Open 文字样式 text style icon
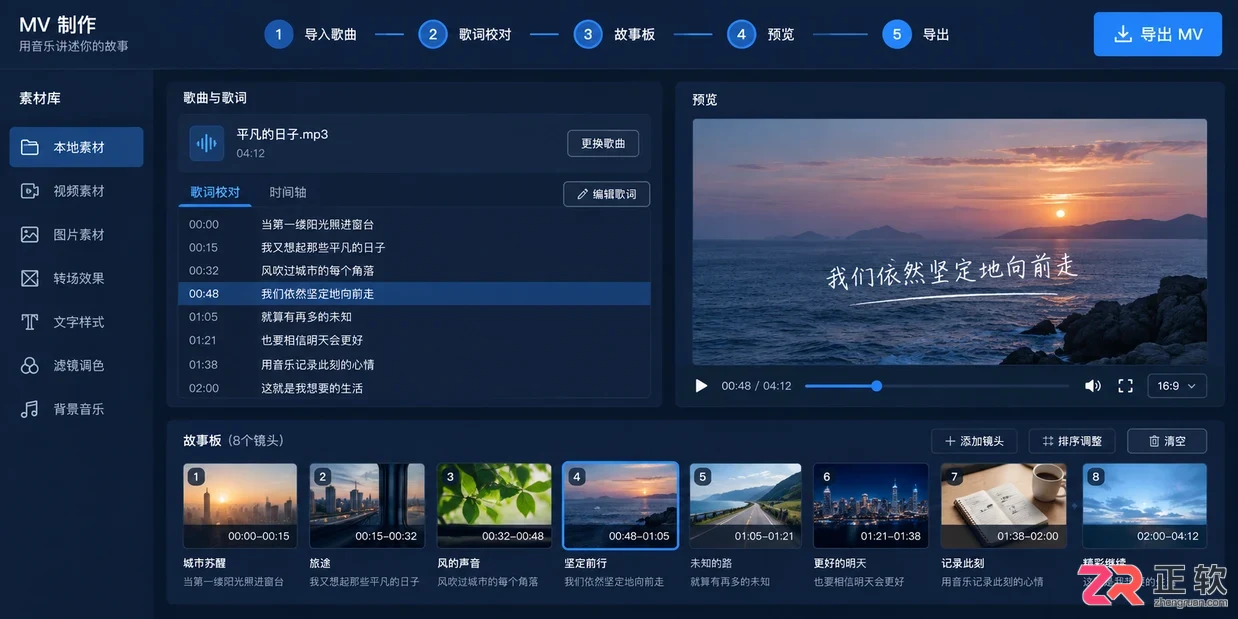The image size is (1238, 619). pyautogui.click(x=30, y=322)
